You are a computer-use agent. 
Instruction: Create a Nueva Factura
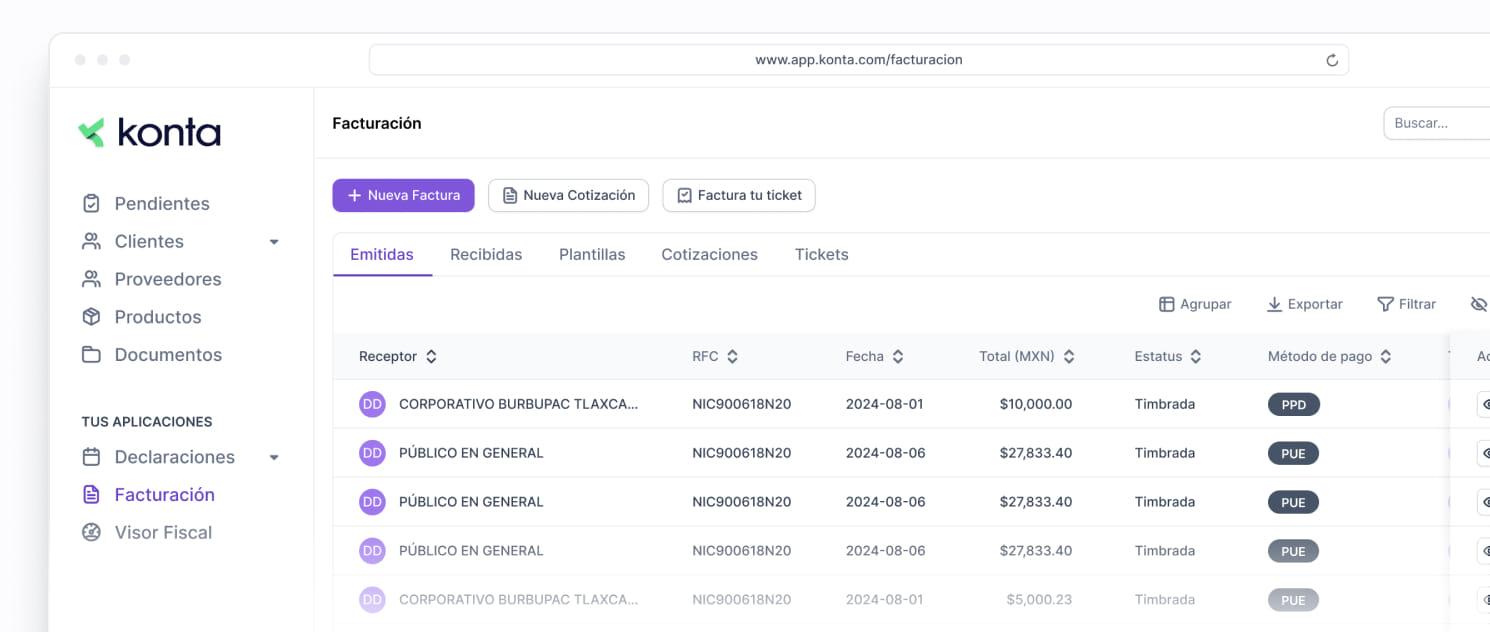coord(403,195)
